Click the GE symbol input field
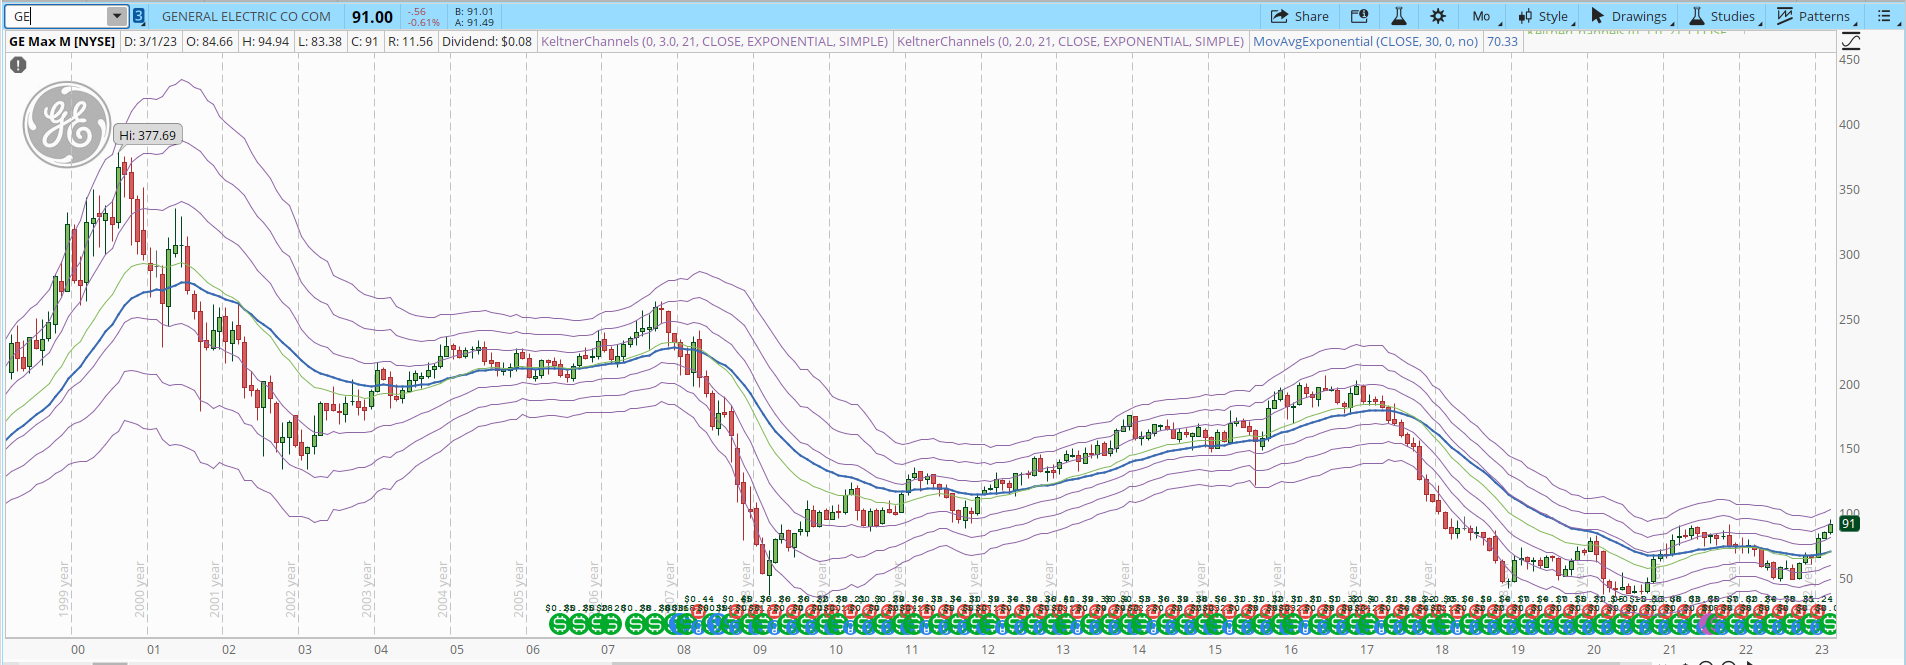Viewport: 1906px width, 665px height. click(57, 16)
